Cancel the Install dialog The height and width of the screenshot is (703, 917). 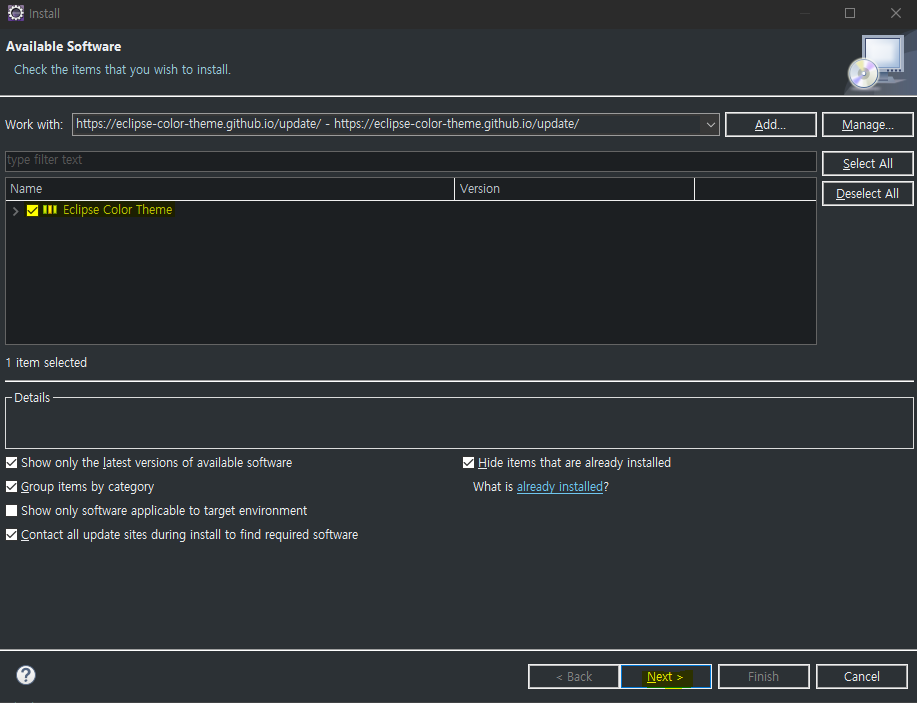[x=861, y=677]
